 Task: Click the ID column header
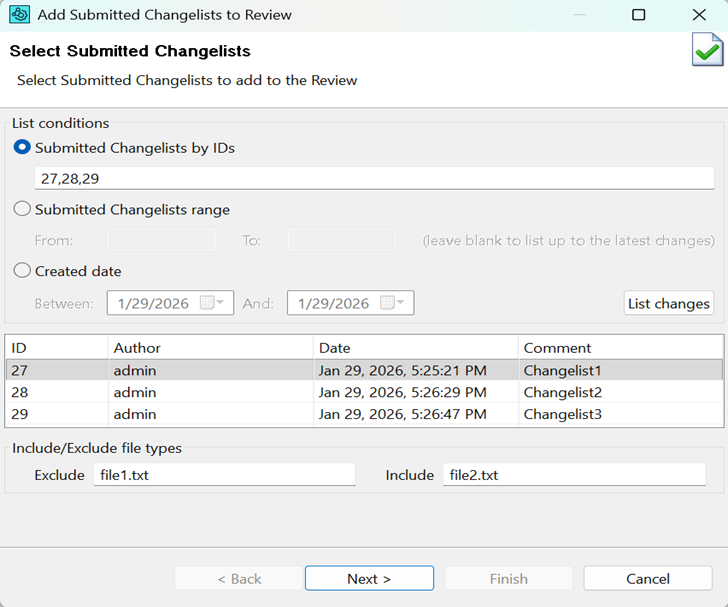(x=57, y=347)
